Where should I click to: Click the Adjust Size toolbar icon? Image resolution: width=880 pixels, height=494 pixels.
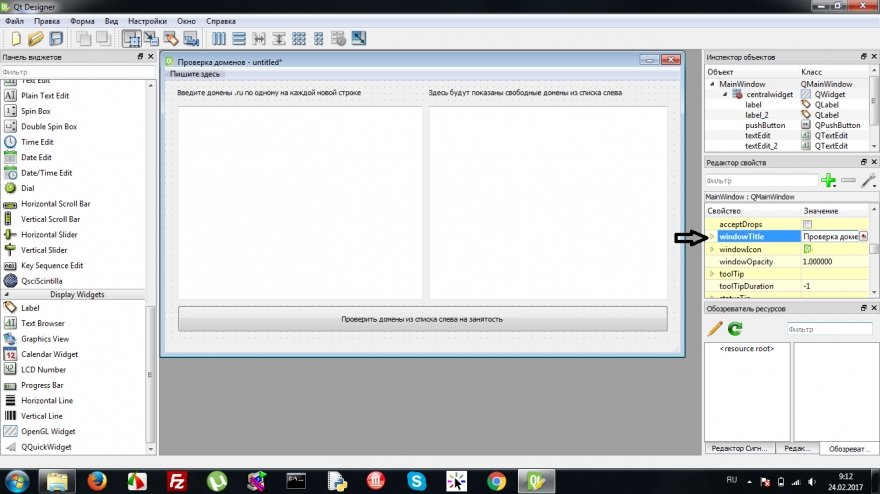[x=359, y=38]
